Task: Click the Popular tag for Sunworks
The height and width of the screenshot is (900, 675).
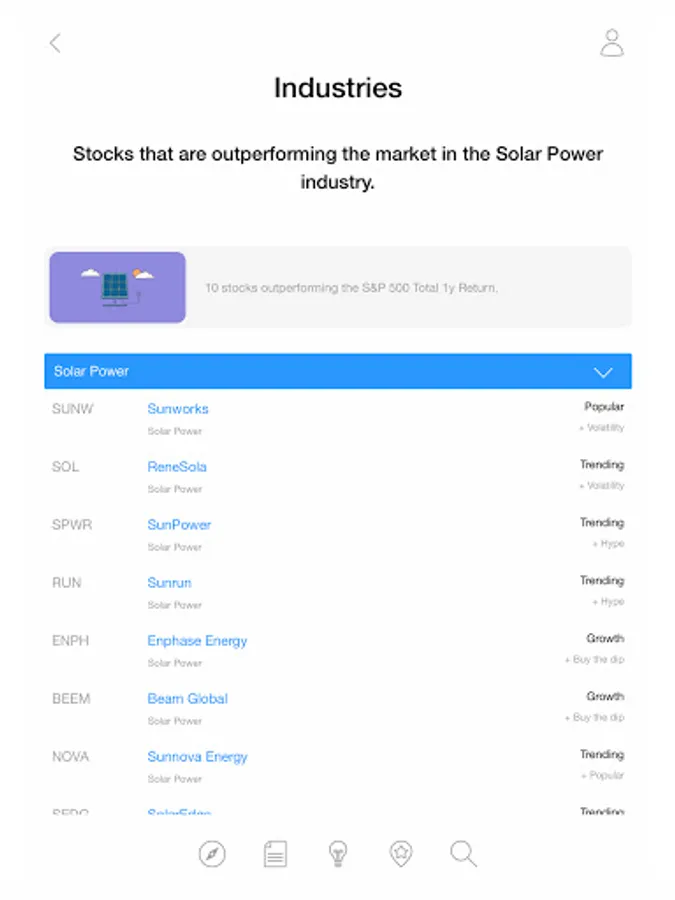Action: pos(604,407)
